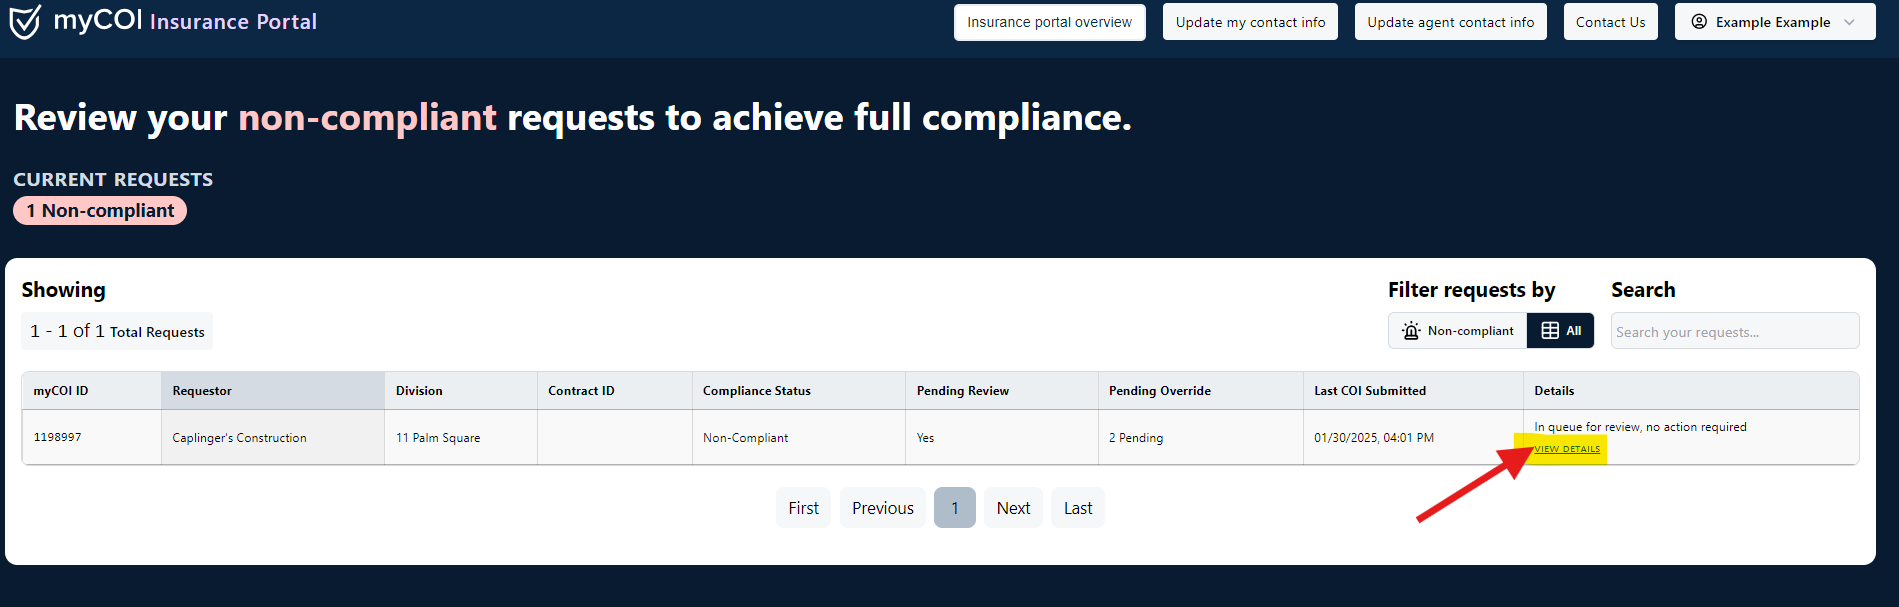Expand the Example Example account dropdown chevron
The height and width of the screenshot is (607, 1899).
(x=1849, y=22)
